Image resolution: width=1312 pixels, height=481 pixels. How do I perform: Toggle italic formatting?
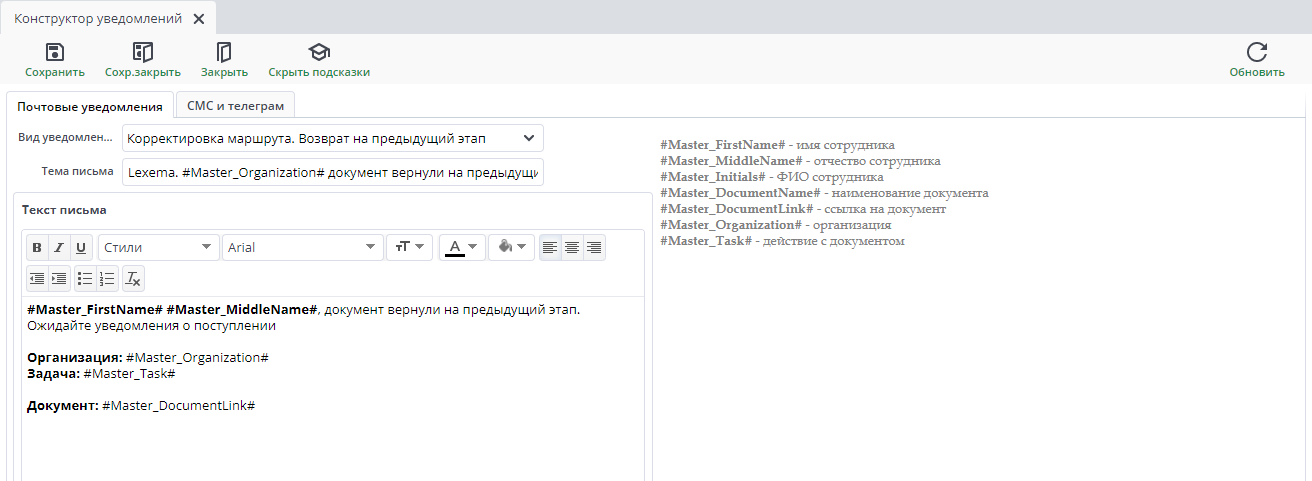tap(59, 247)
